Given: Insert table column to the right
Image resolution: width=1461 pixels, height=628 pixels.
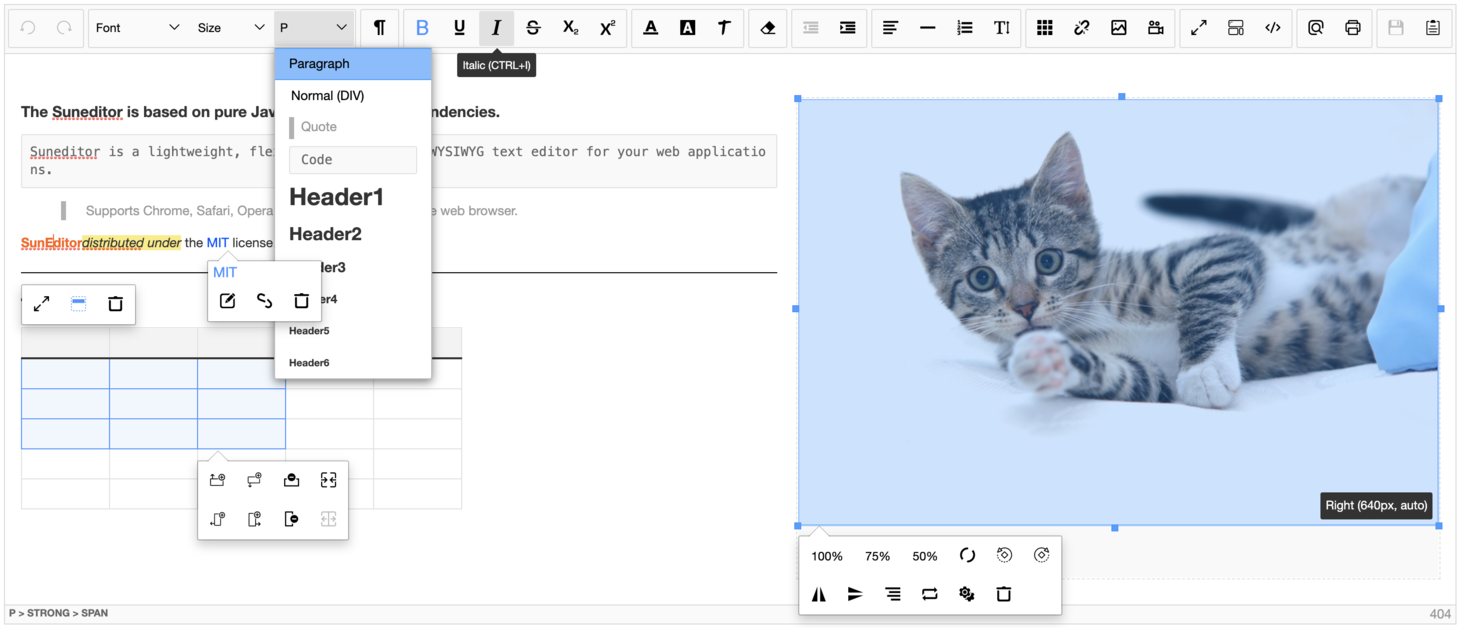Looking at the screenshot, I should click(x=254, y=519).
